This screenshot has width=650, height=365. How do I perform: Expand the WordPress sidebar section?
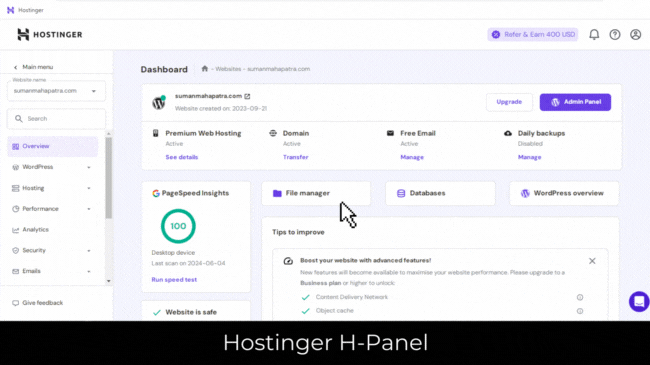pyautogui.click(x=52, y=167)
